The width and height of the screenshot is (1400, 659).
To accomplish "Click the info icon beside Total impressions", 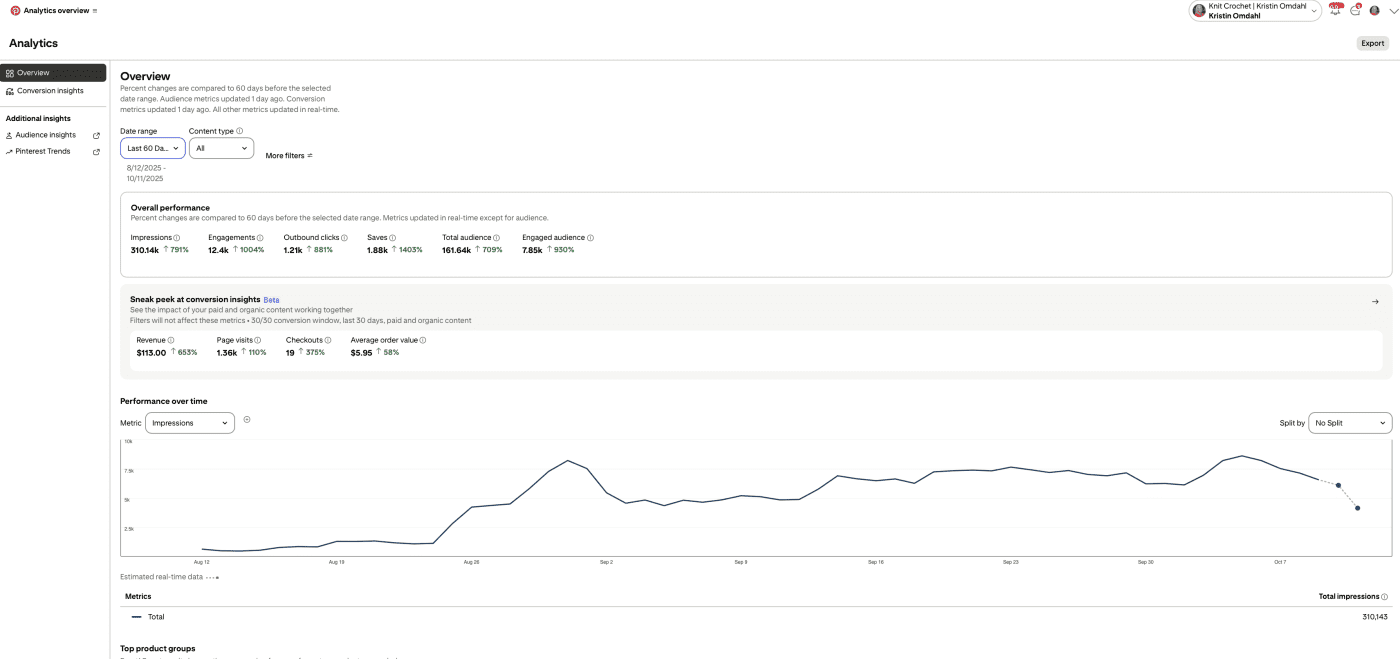I will (x=1384, y=597).
